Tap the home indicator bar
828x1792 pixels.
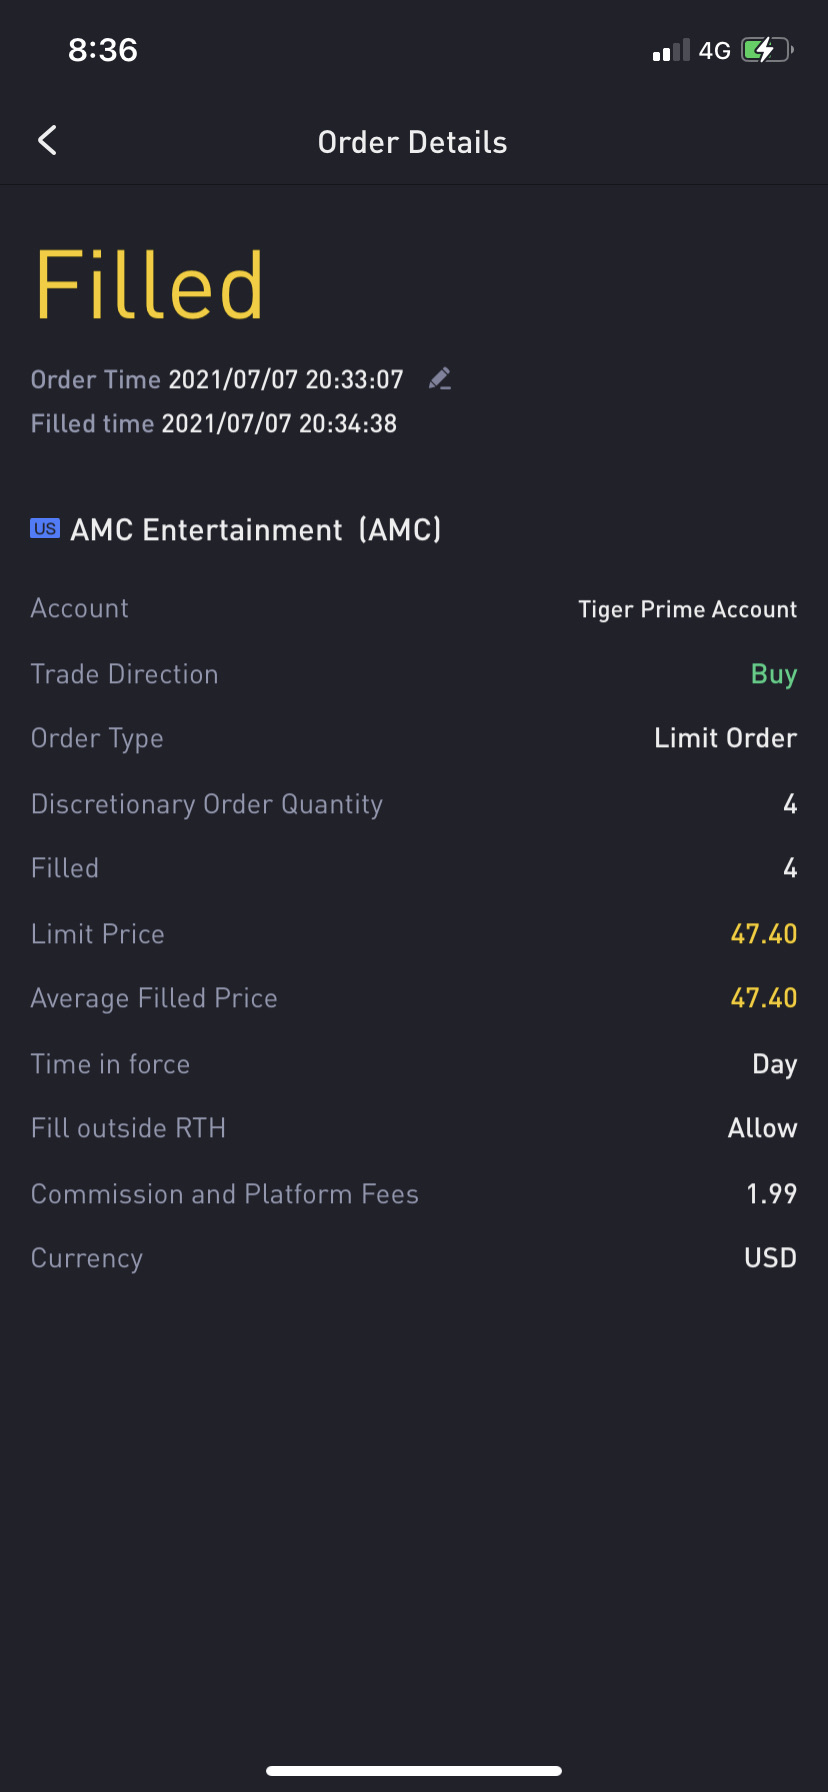[x=414, y=1770]
